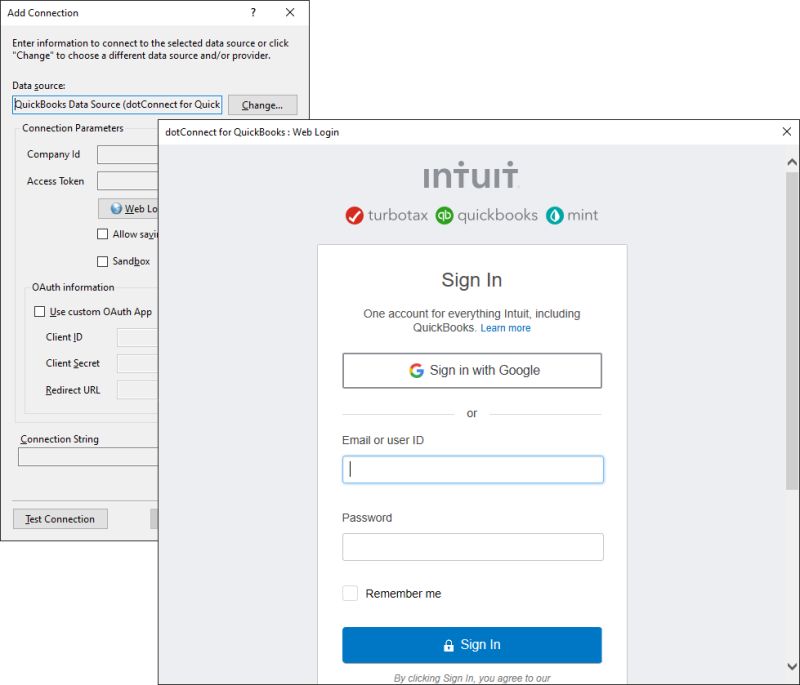Toggle the Allow saving checkbox

pyautogui.click(x=102, y=234)
